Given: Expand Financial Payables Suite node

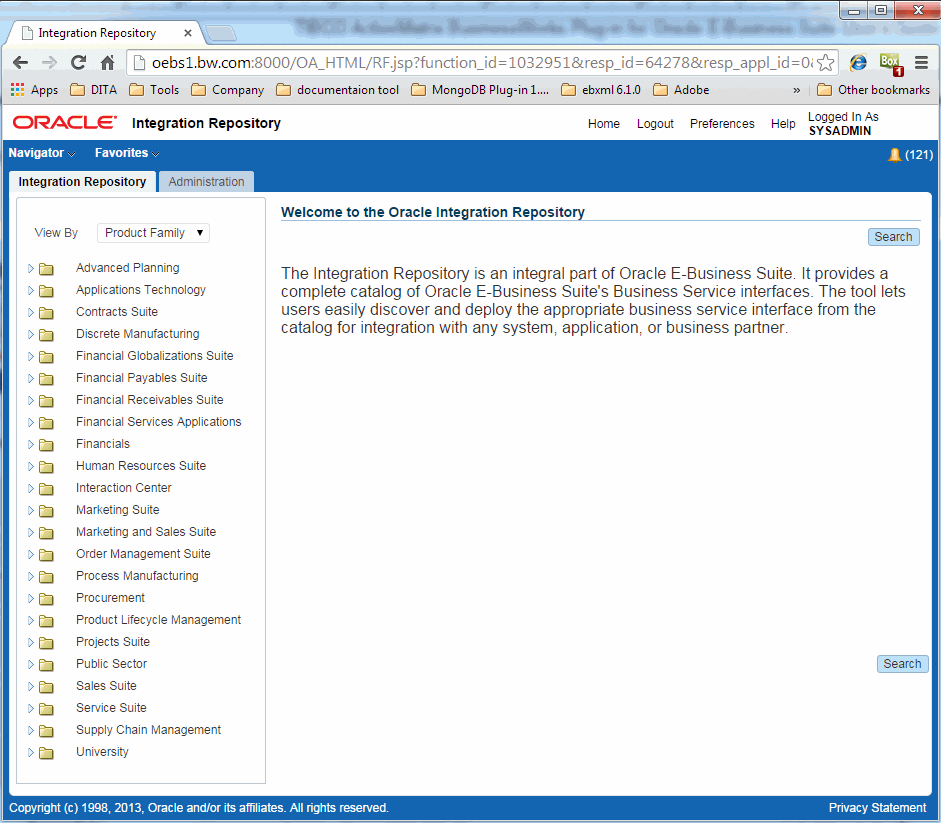Looking at the screenshot, I should click(x=31, y=379).
